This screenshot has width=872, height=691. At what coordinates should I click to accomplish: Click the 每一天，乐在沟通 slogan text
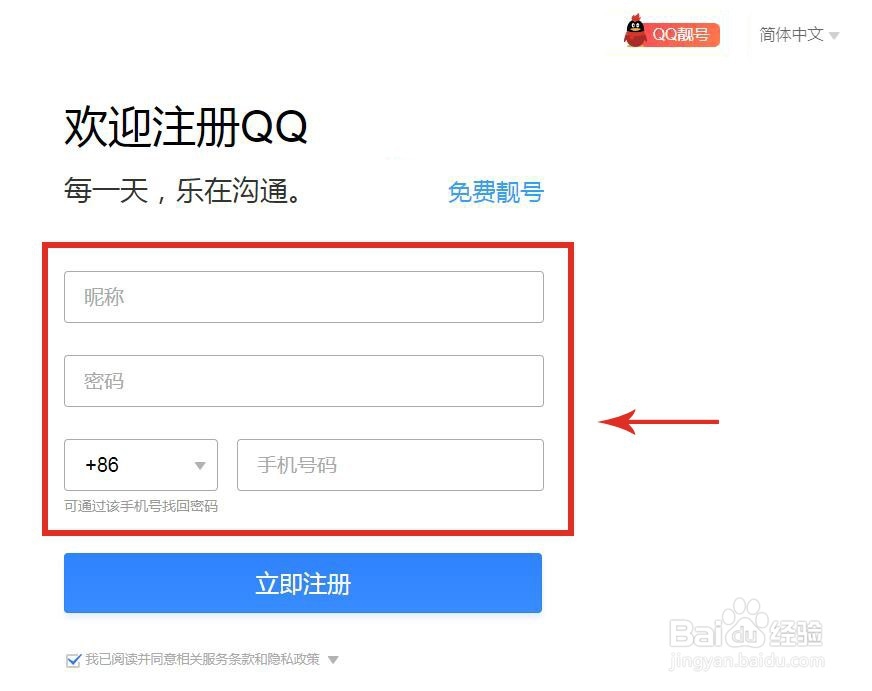[183, 191]
